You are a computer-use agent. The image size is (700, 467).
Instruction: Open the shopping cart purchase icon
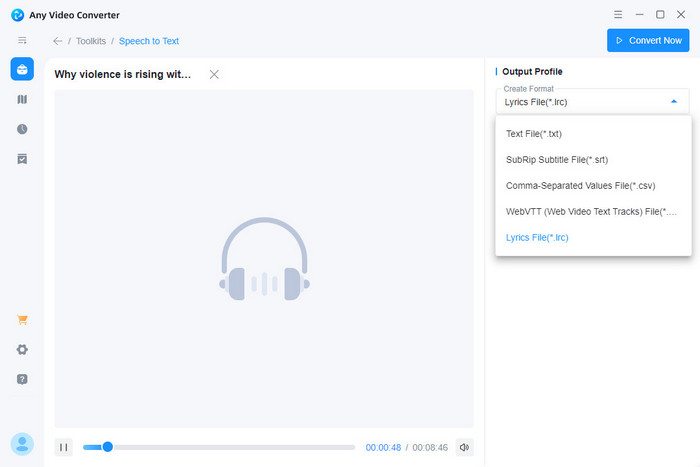pos(22,320)
